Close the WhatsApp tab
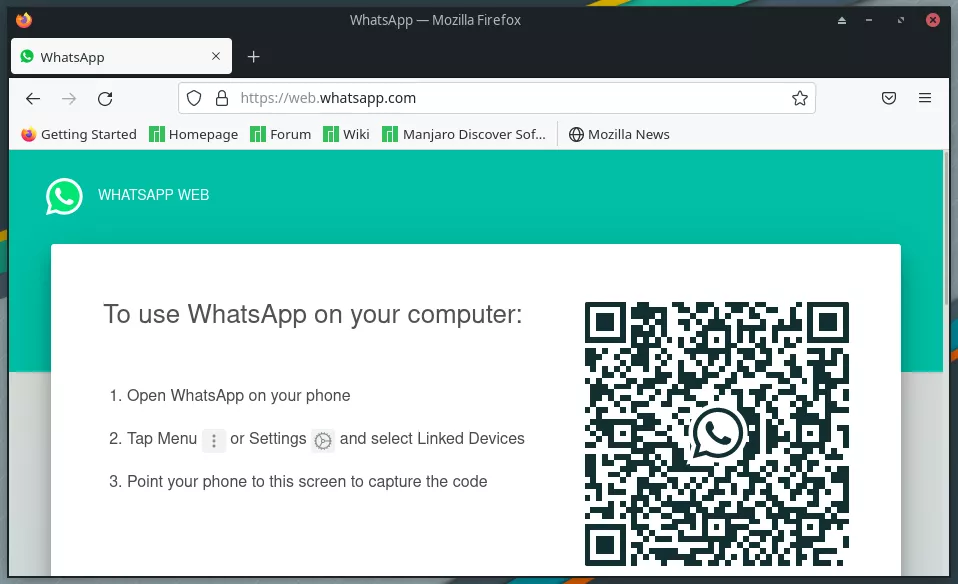This screenshot has height=584, width=958. 216,56
